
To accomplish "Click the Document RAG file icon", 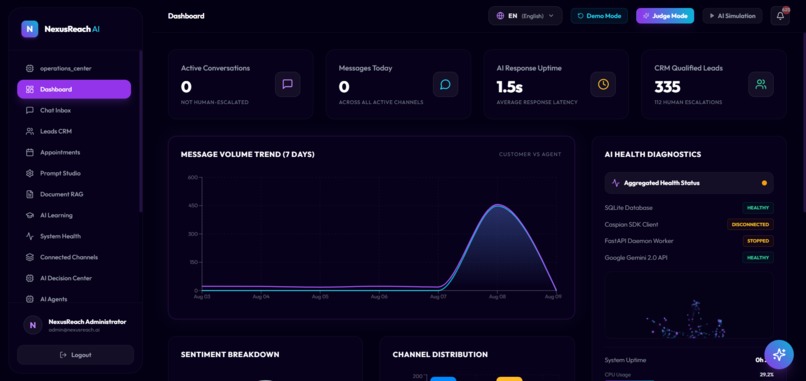I will pyautogui.click(x=30, y=194).
